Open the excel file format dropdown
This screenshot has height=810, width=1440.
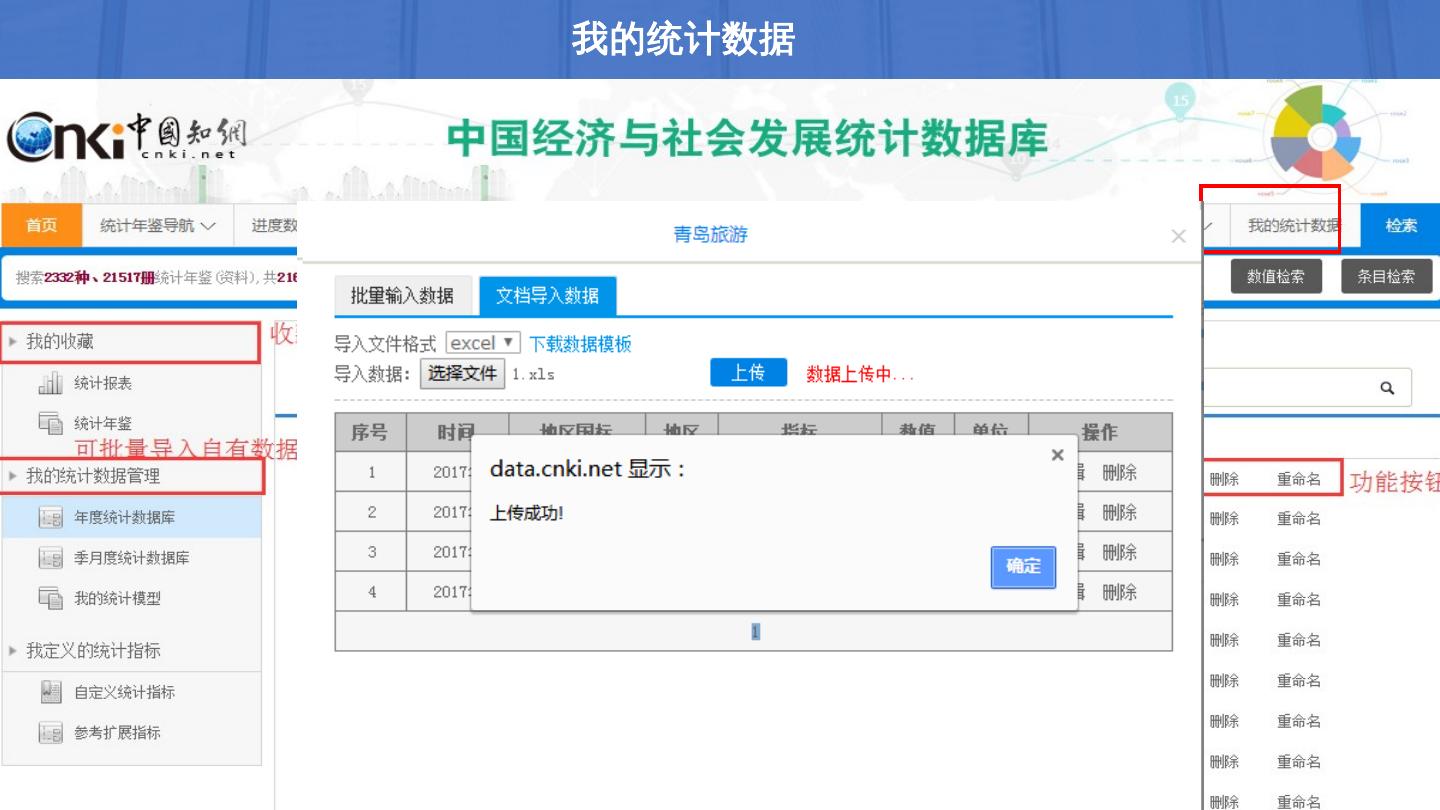click(483, 343)
